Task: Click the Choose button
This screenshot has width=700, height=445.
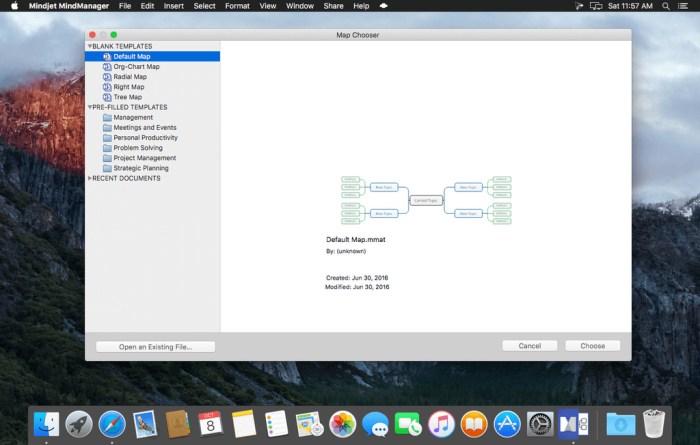Action: point(592,346)
